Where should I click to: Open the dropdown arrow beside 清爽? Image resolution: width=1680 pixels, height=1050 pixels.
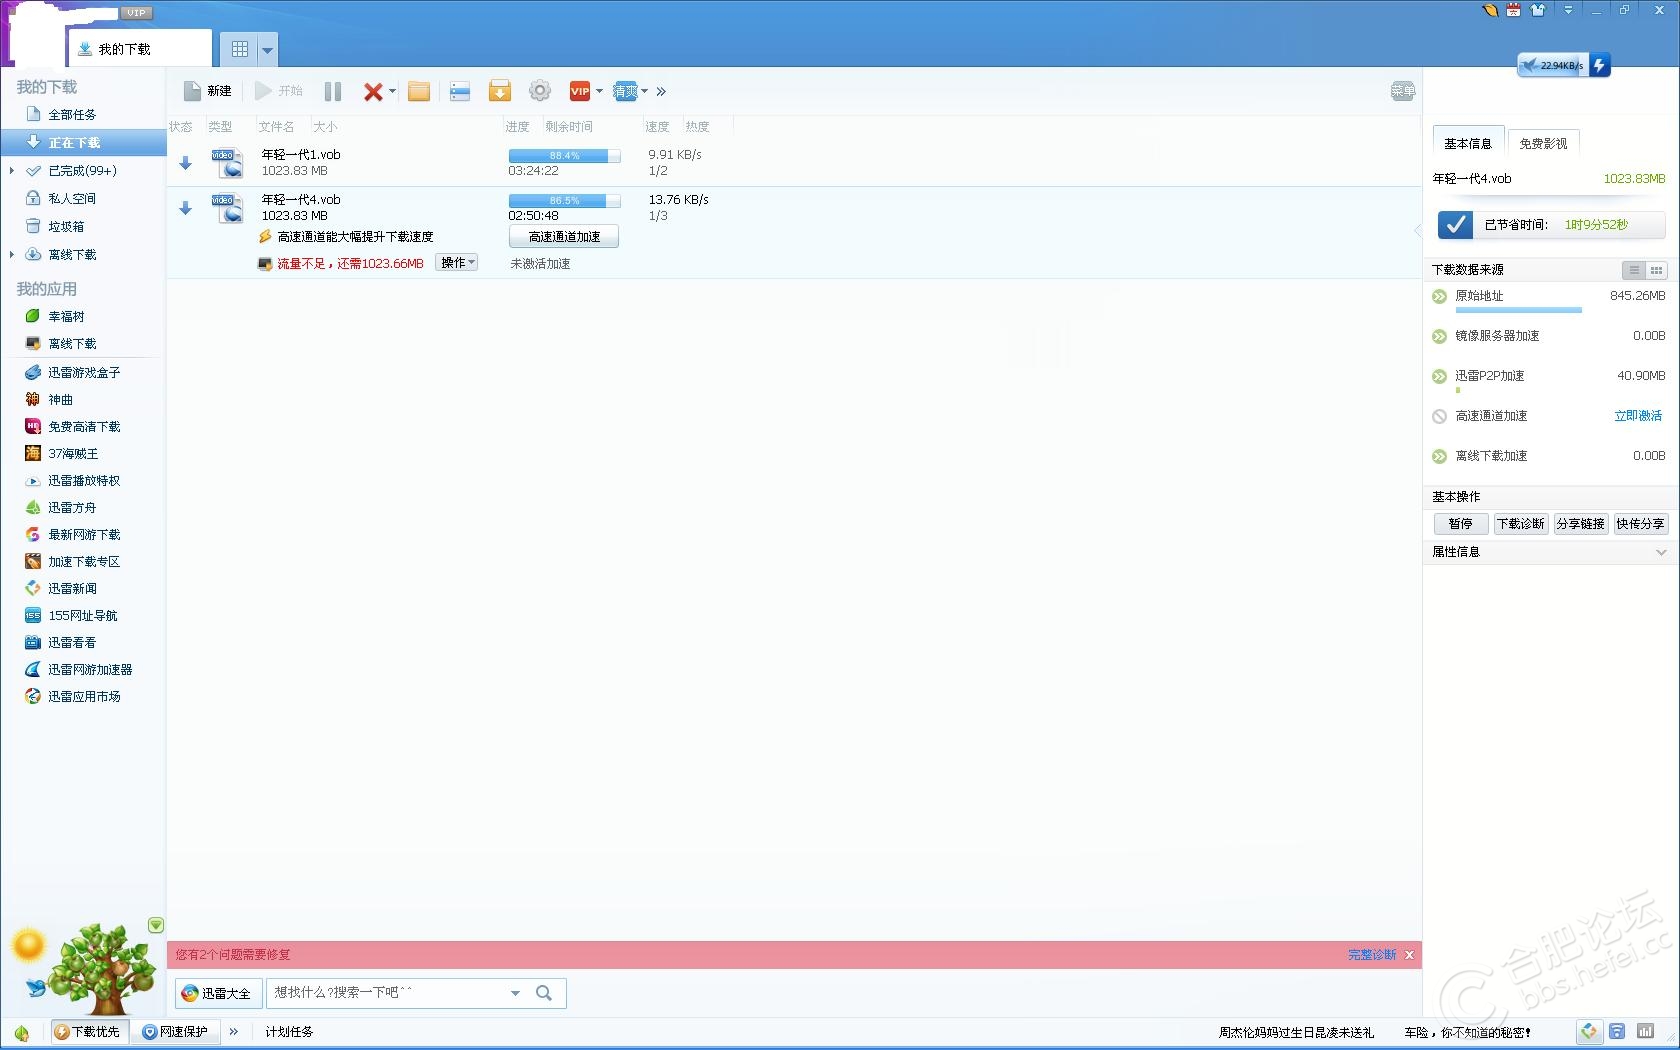644,91
